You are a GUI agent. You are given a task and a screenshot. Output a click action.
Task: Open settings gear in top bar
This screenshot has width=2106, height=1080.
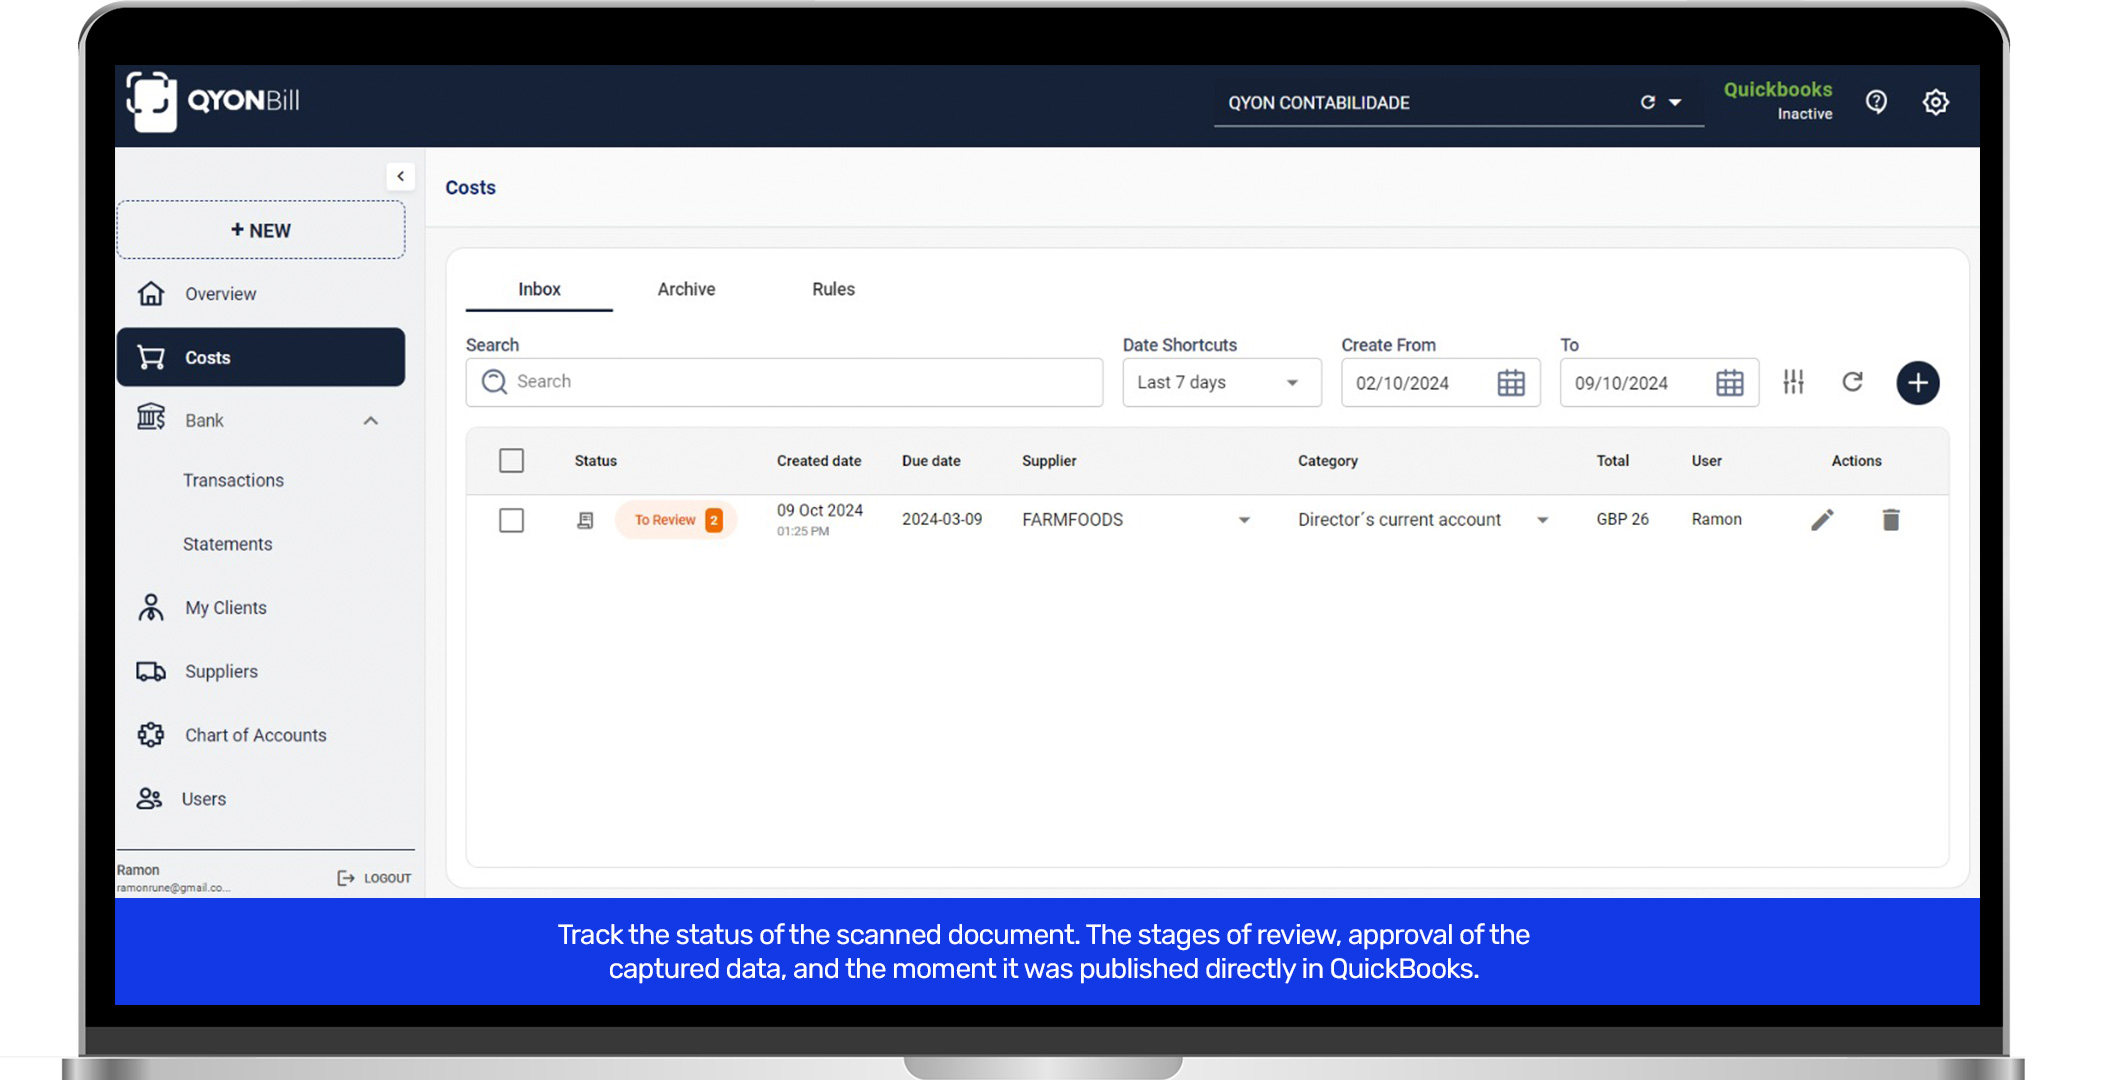click(1936, 102)
